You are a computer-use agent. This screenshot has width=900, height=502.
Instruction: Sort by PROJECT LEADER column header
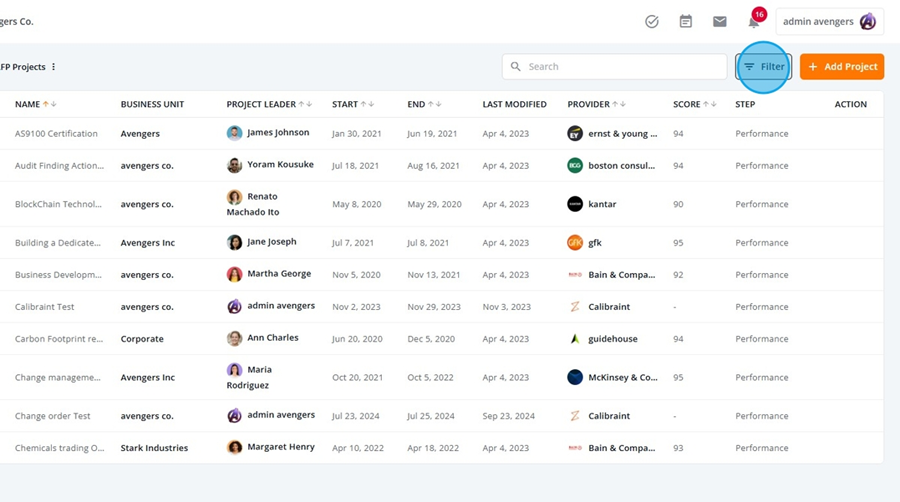269,104
